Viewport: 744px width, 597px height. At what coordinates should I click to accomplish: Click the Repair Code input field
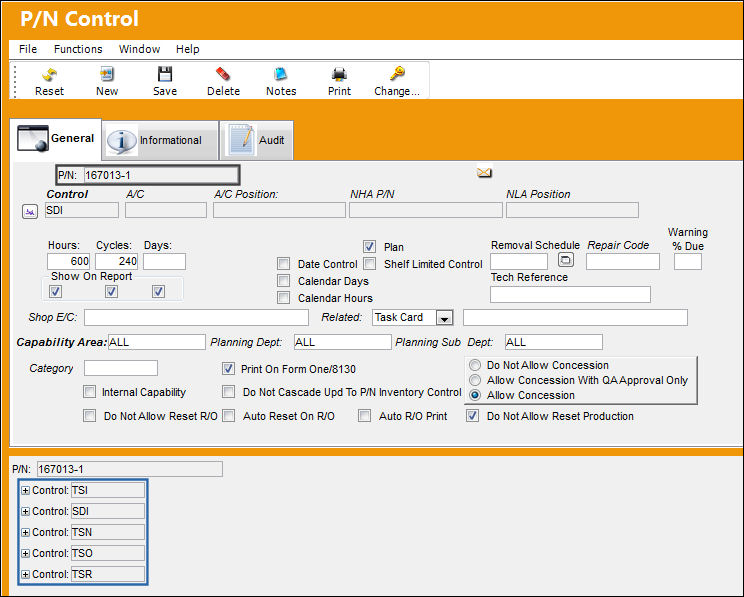pos(623,261)
